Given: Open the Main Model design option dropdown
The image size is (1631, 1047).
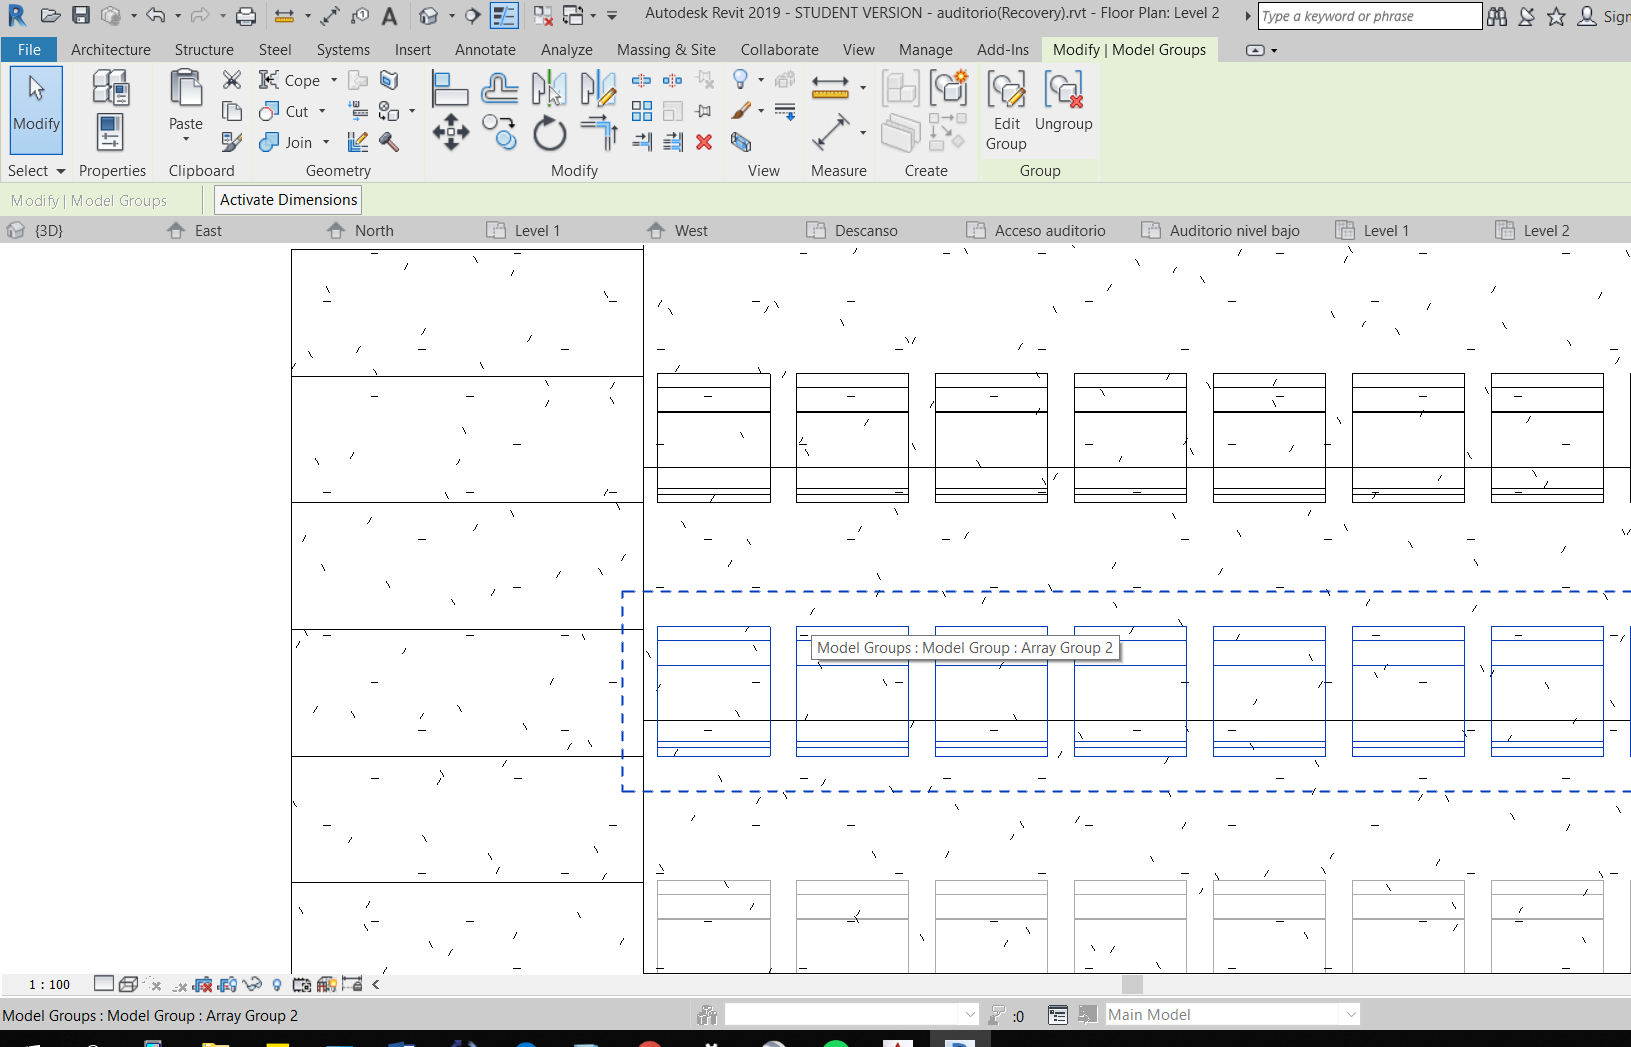Looking at the screenshot, I should [x=1349, y=1014].
